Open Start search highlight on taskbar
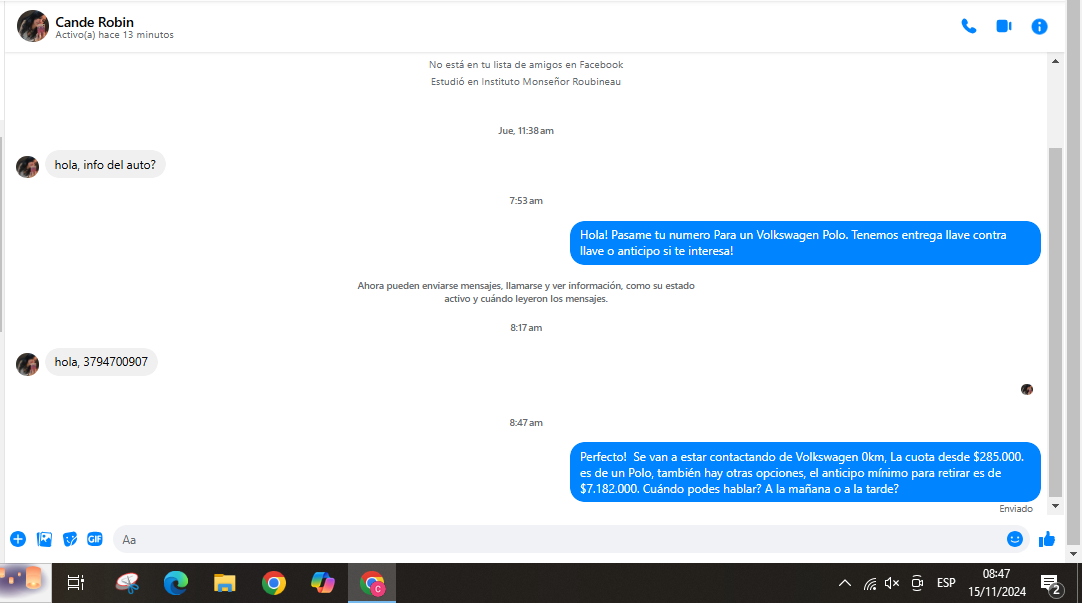 click(x=26, y=583)
